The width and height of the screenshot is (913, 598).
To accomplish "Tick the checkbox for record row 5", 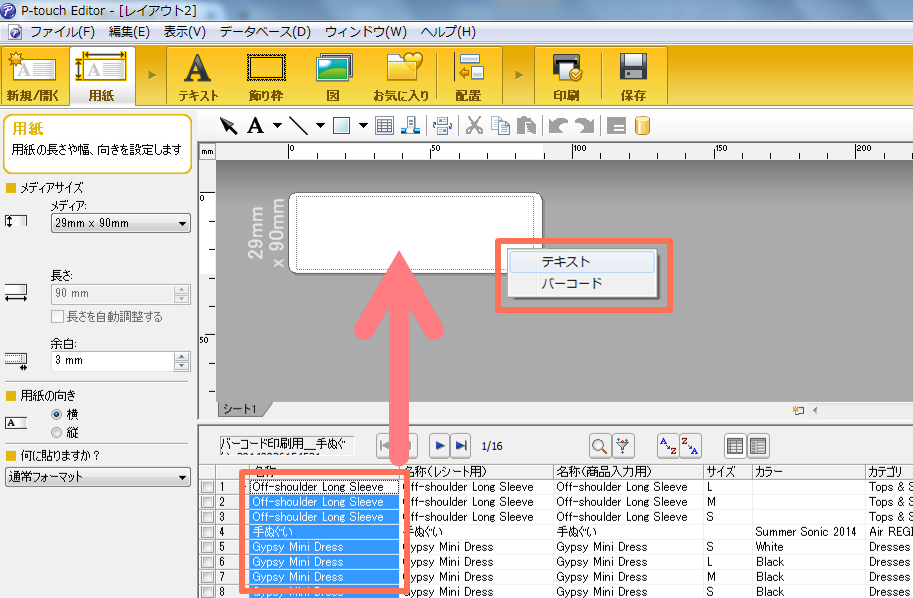I will (207, 547).
